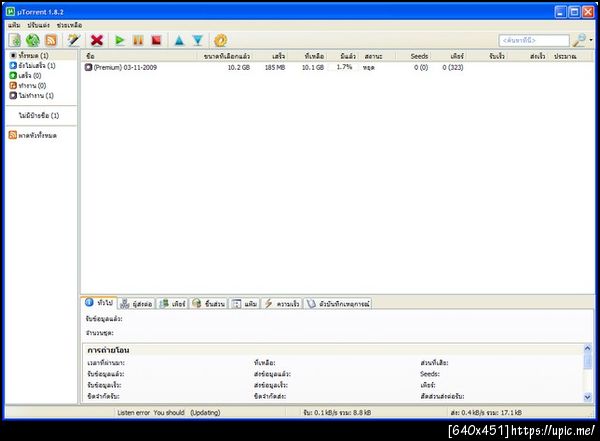Switch to the General info tab
This screenshot has width=600, height=441.
pyautogui.click(x=99, y=303)
